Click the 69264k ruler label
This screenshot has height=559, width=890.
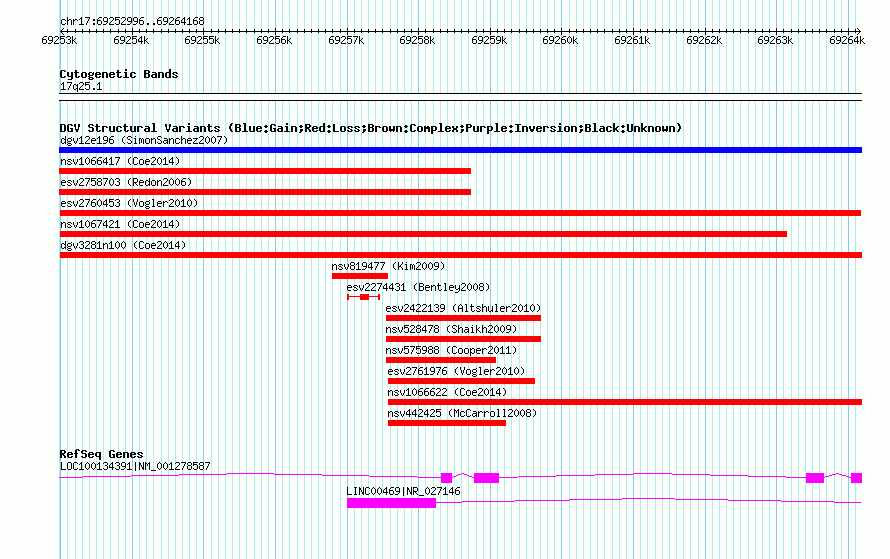(847, 40)
